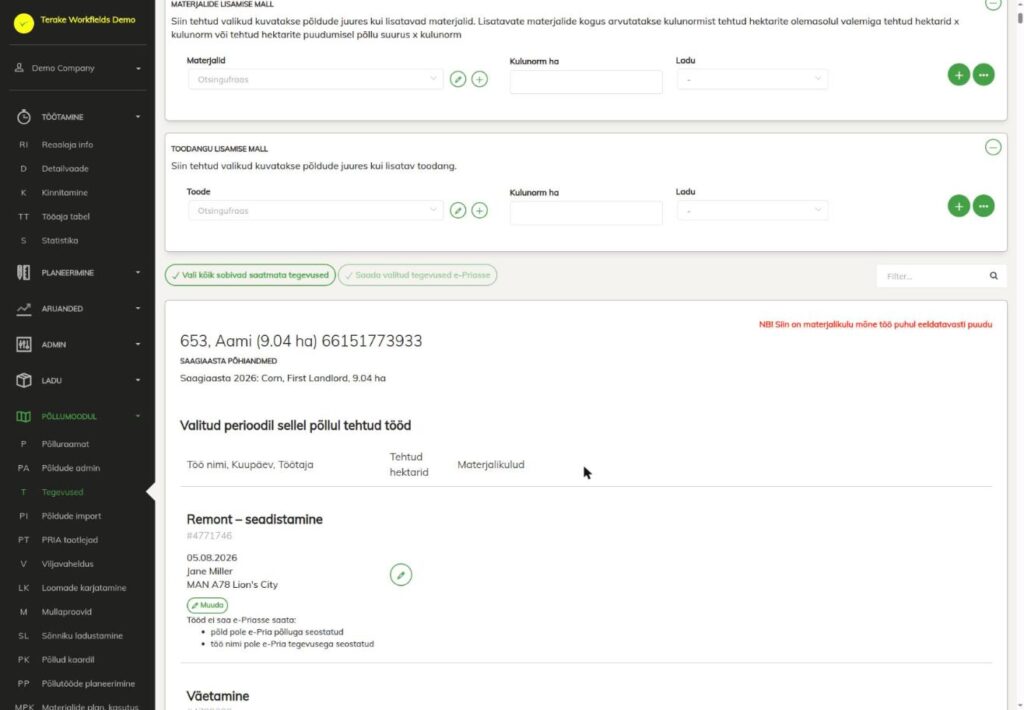Click Vali kõik sobivad saatmata tegevused
This screenshot has width=1024, height=710.
pos(250,275)
